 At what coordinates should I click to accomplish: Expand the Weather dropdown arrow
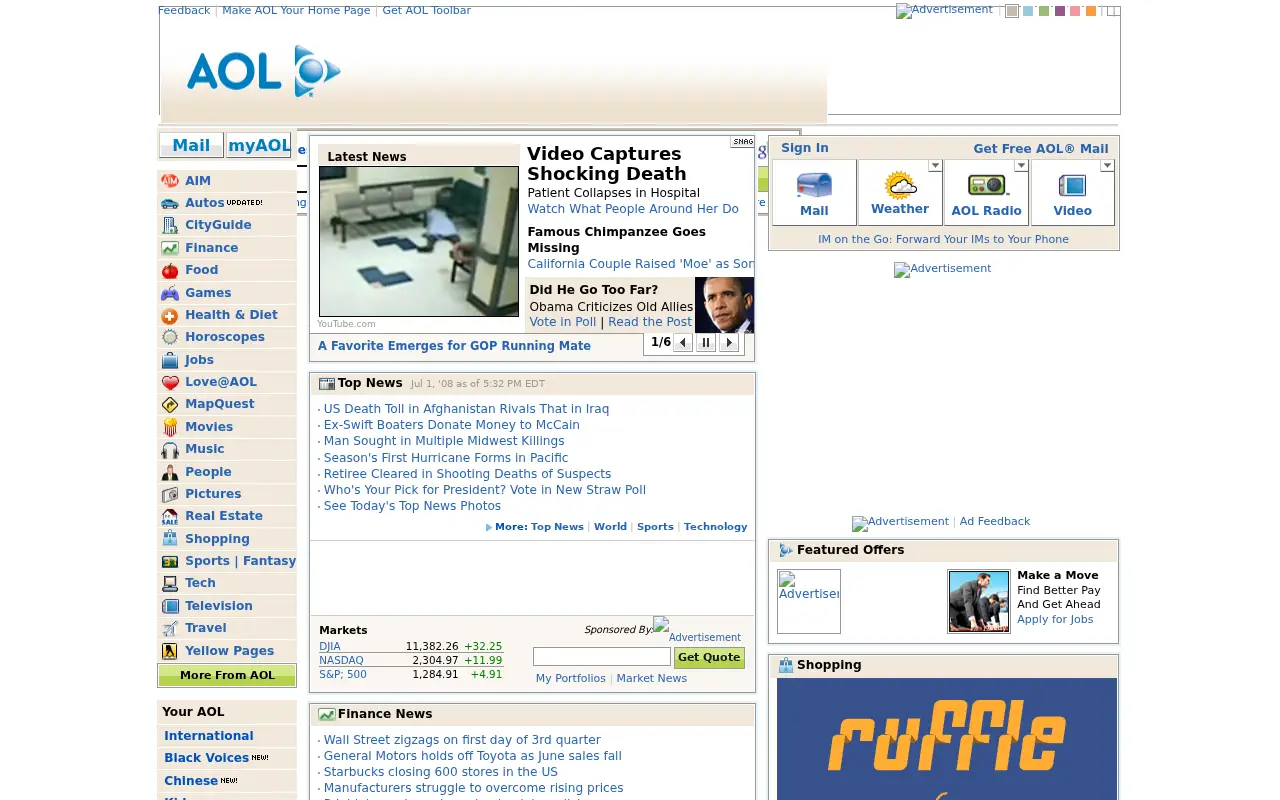click(935, 166)
